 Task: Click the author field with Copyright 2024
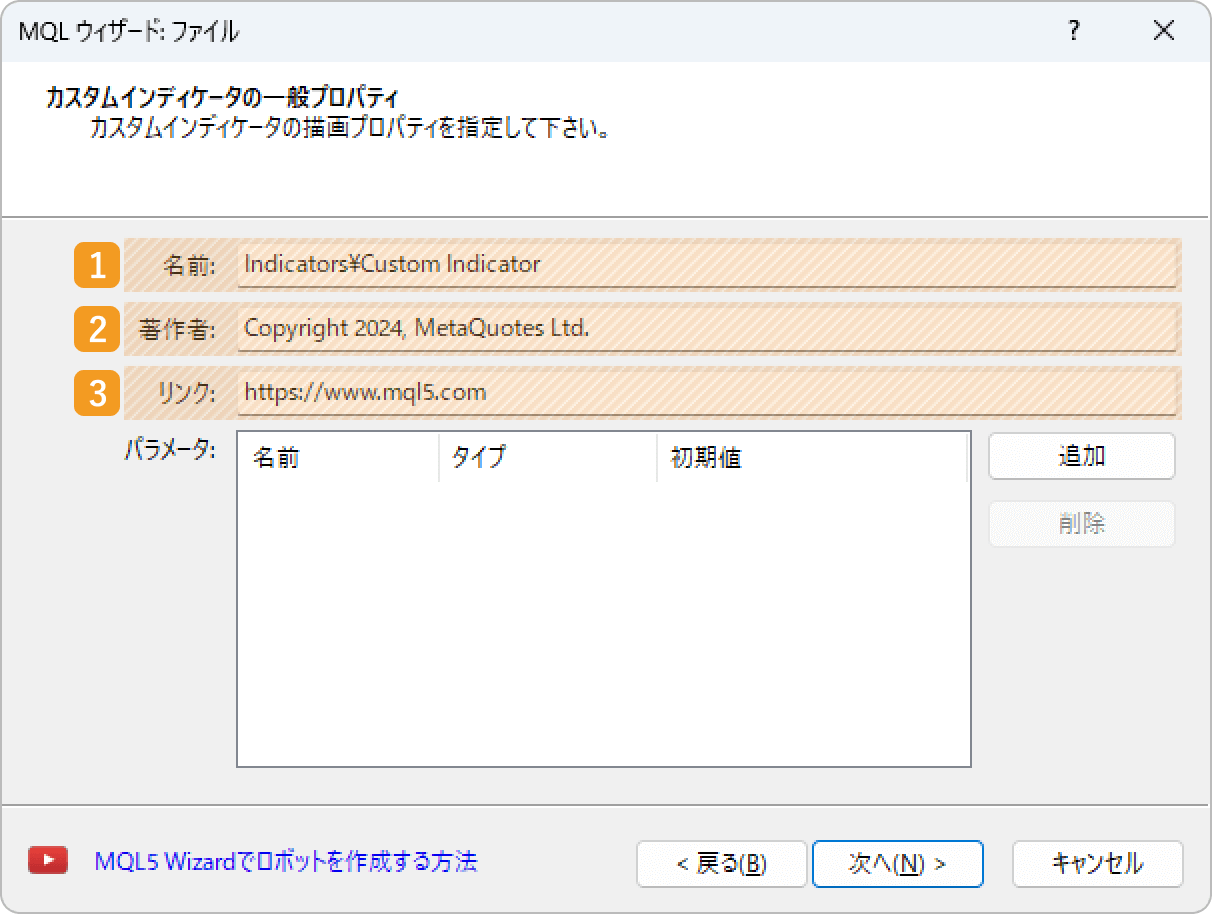tap(707, 329)
